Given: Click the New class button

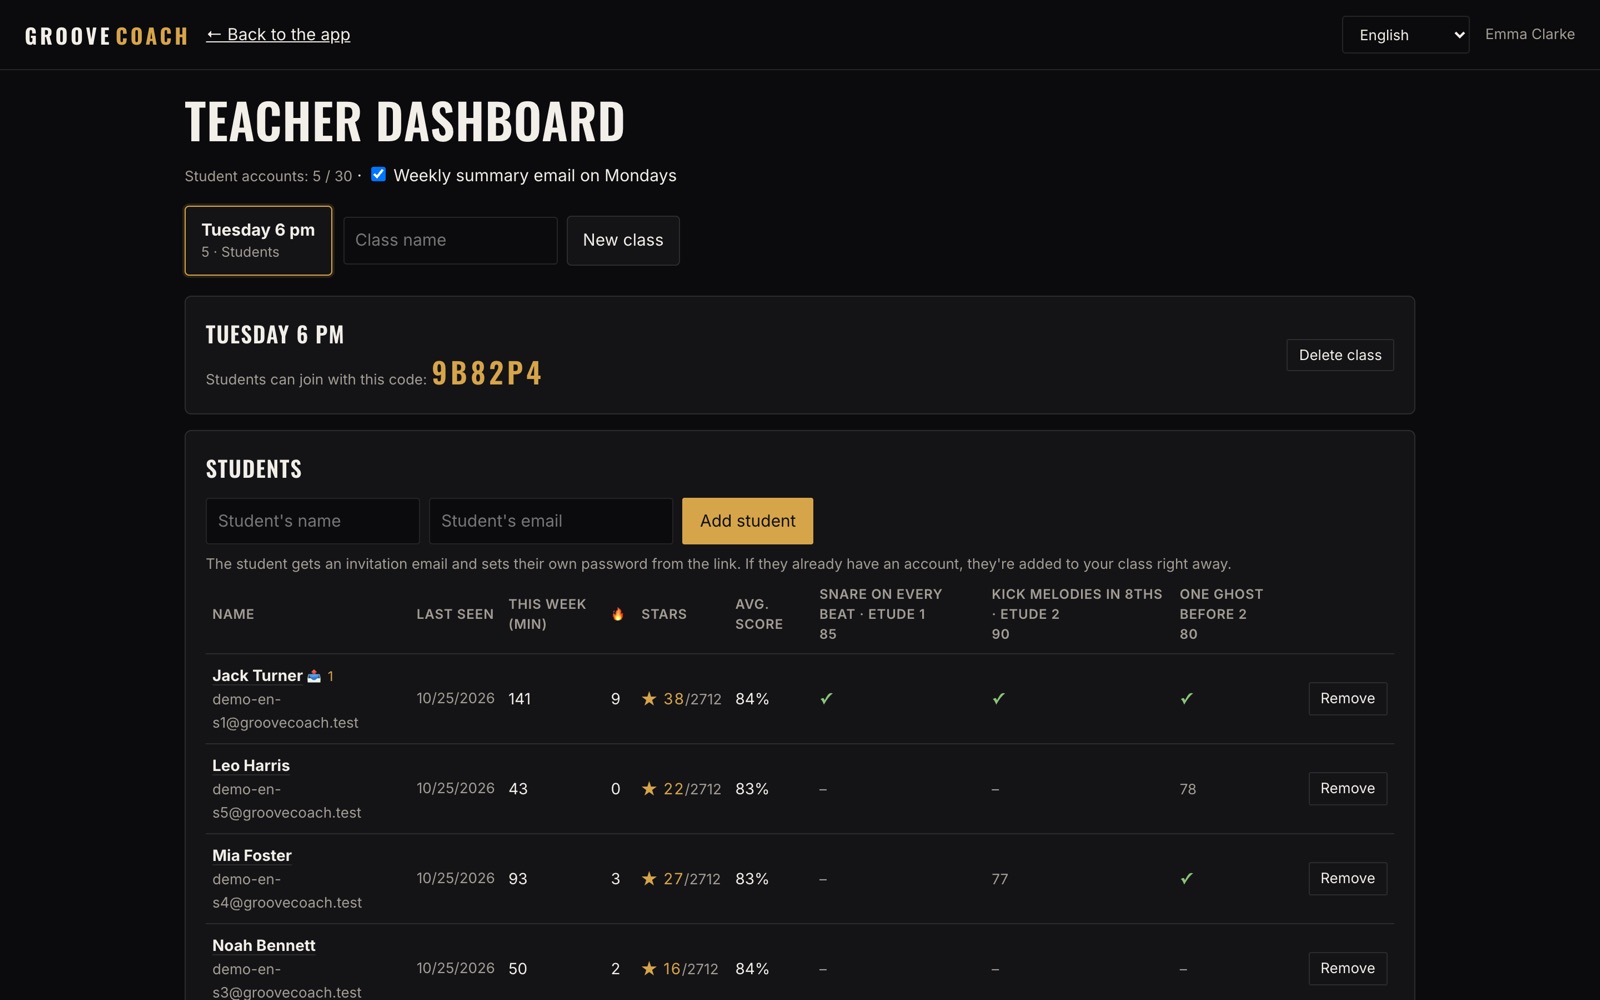Looking at the screenshot, I should point(623,240).
